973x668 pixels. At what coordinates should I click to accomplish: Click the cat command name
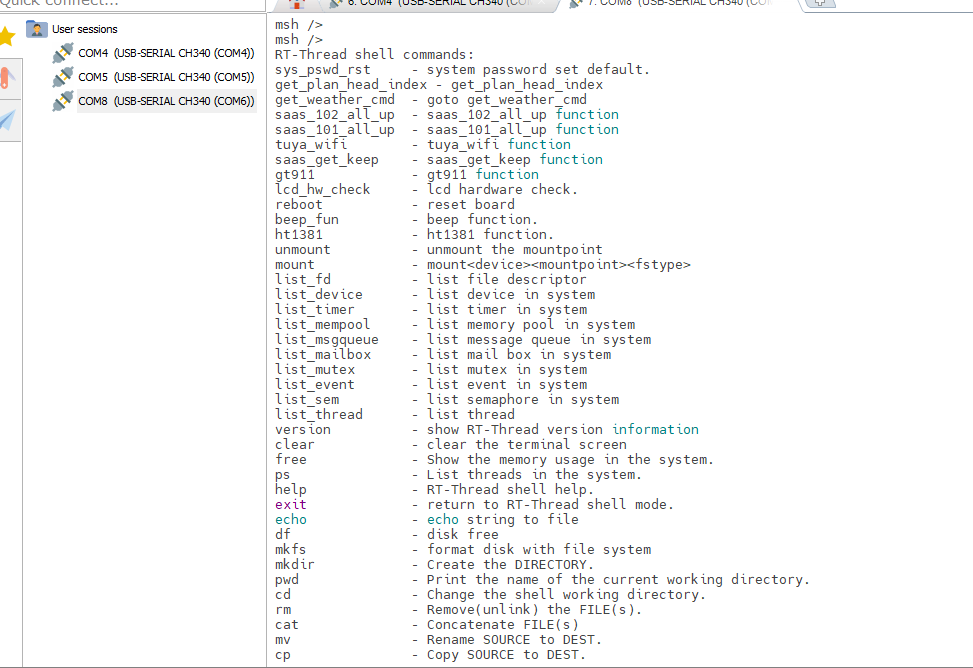pyautogui.click(x=287, y=625)
